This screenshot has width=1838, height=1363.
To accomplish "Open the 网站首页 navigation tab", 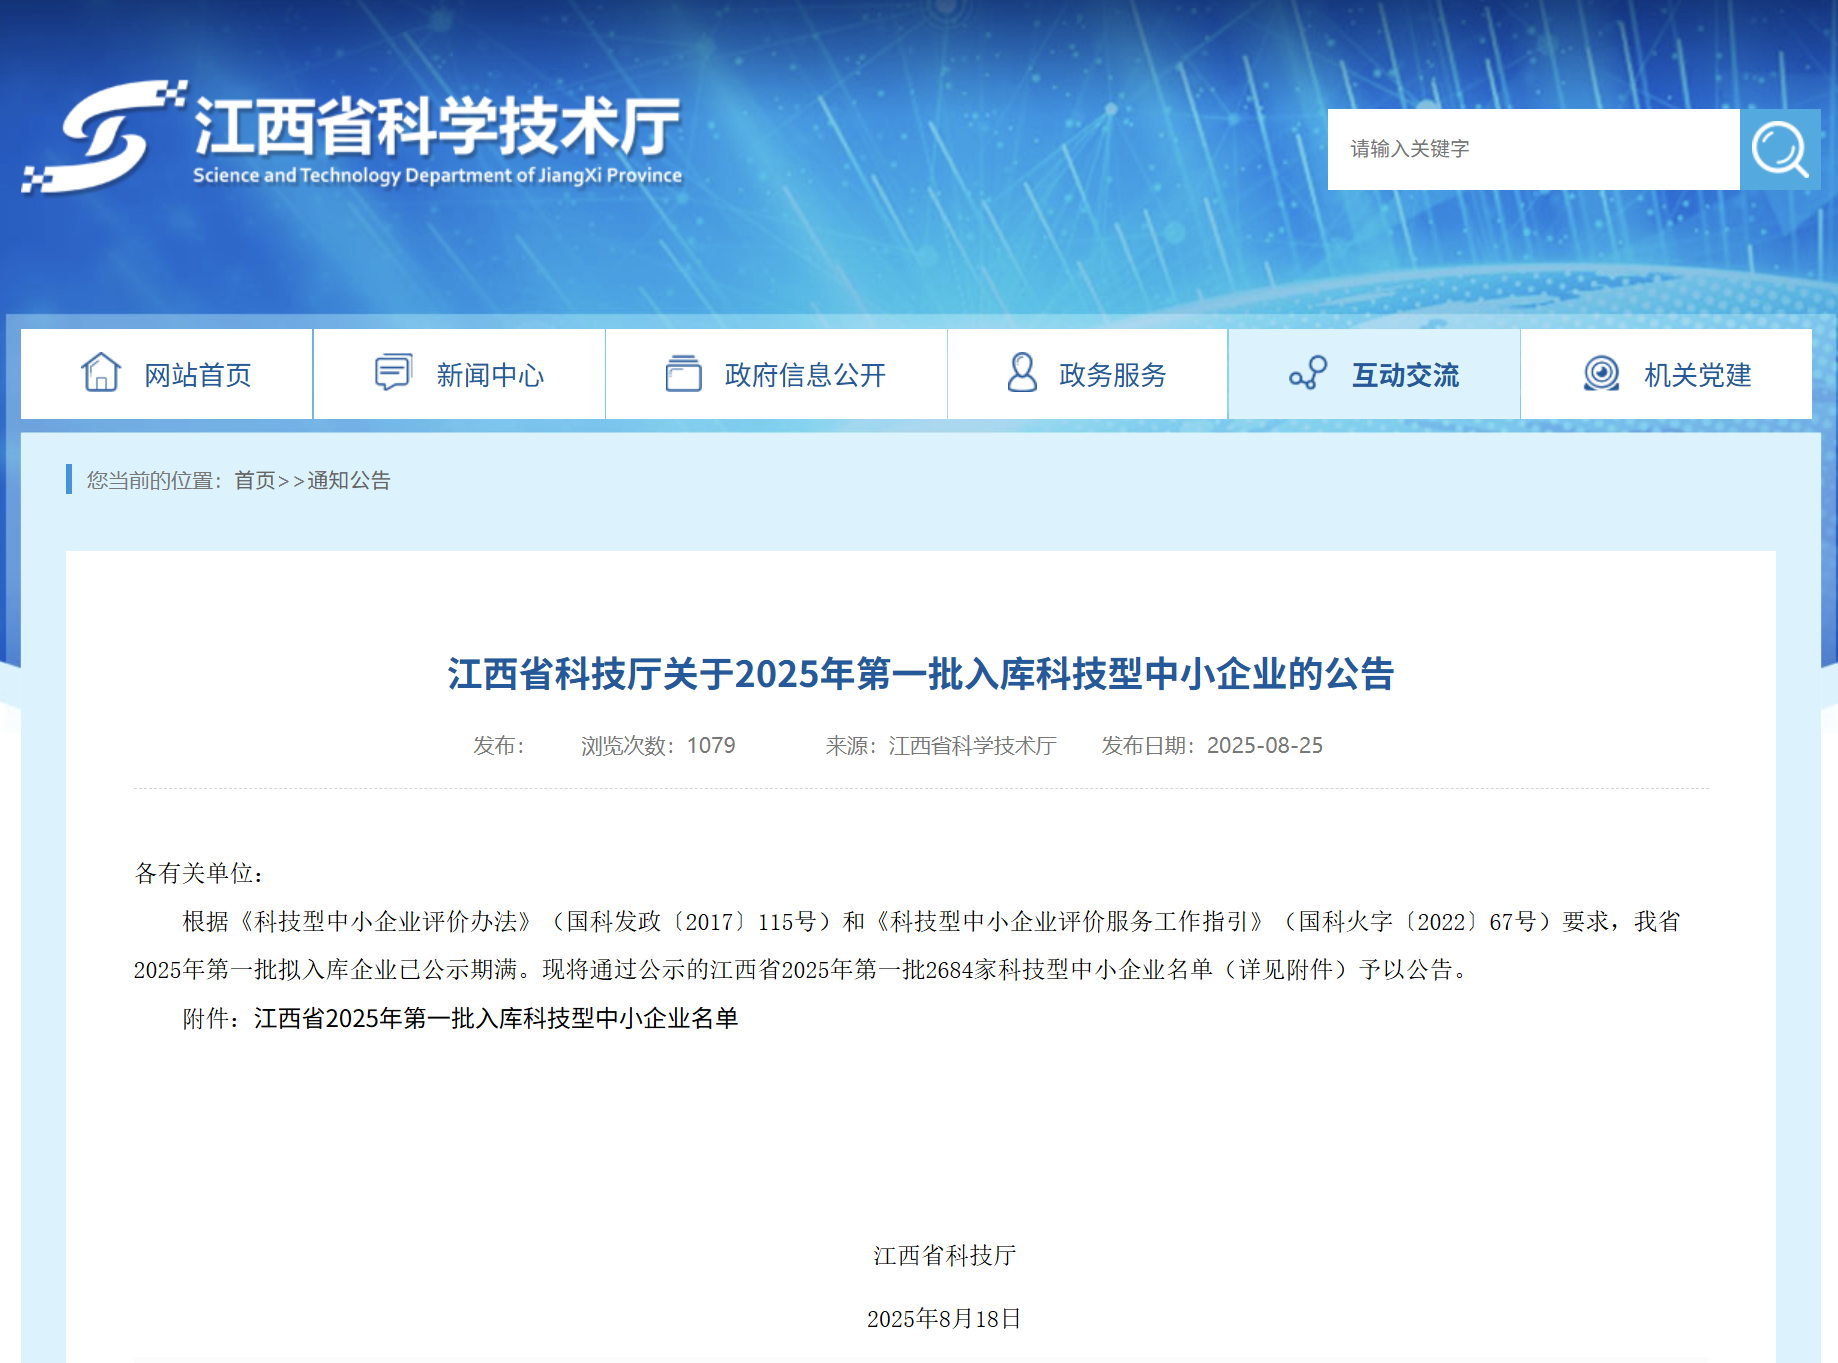I will (198, 373).
